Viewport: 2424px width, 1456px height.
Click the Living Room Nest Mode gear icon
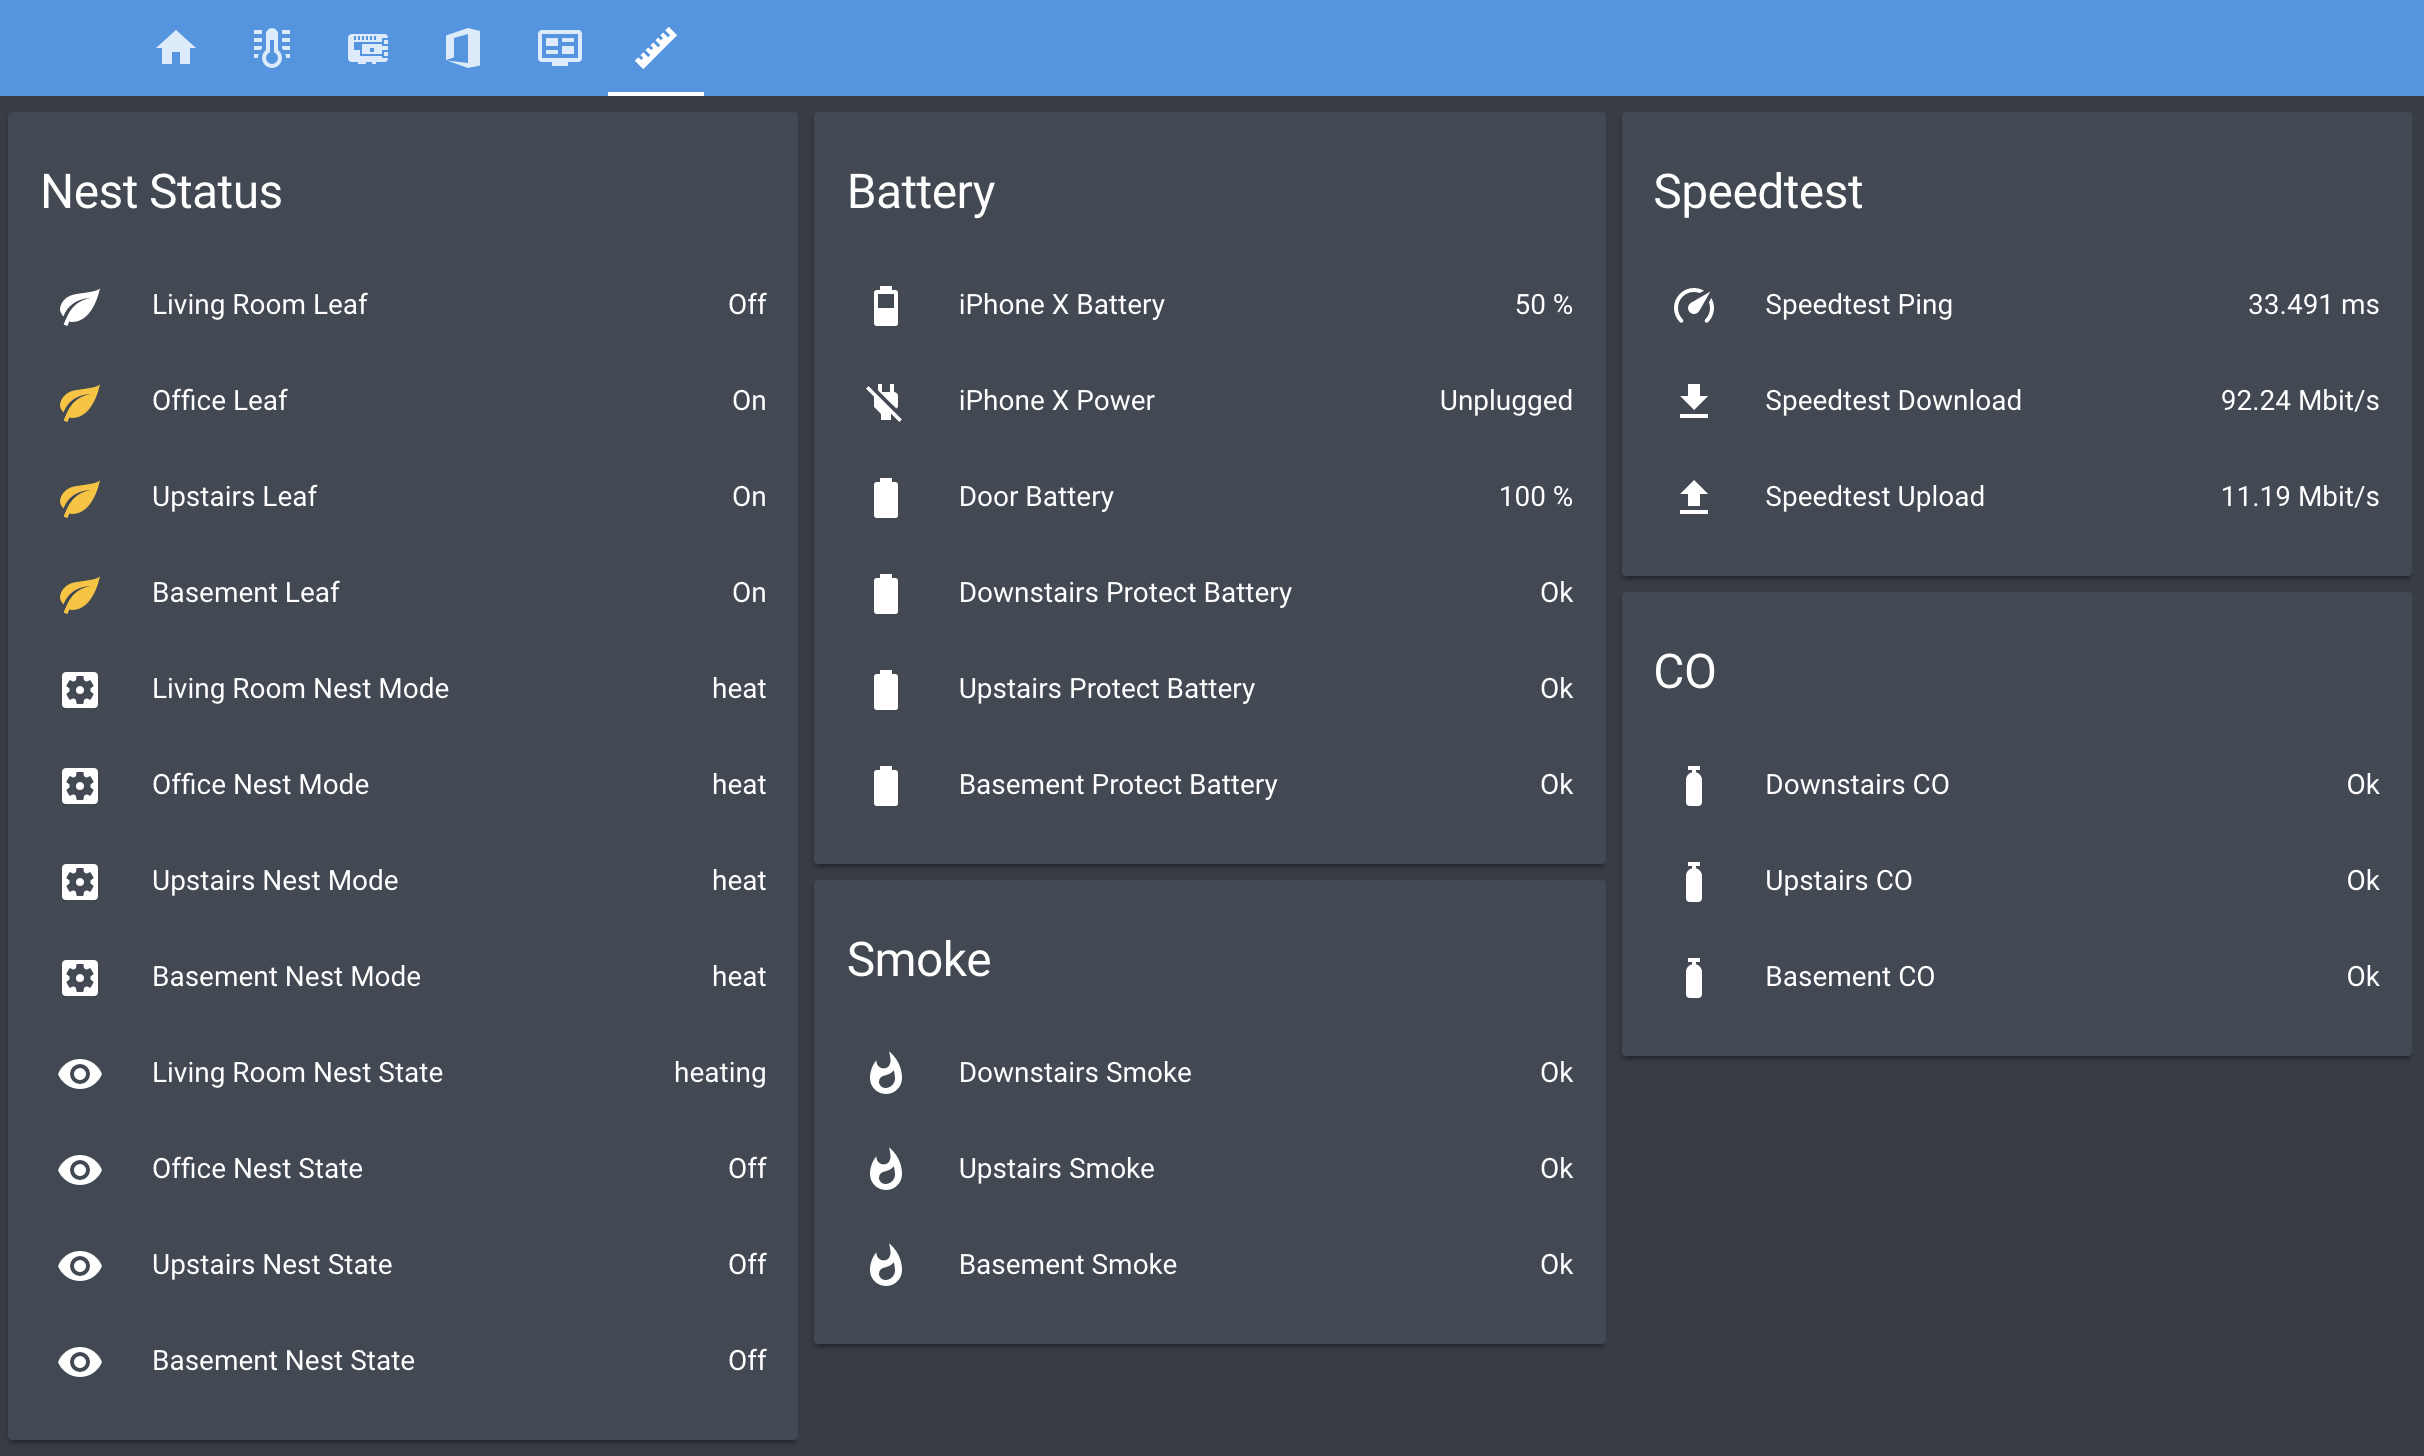click(x=80, y=689)
